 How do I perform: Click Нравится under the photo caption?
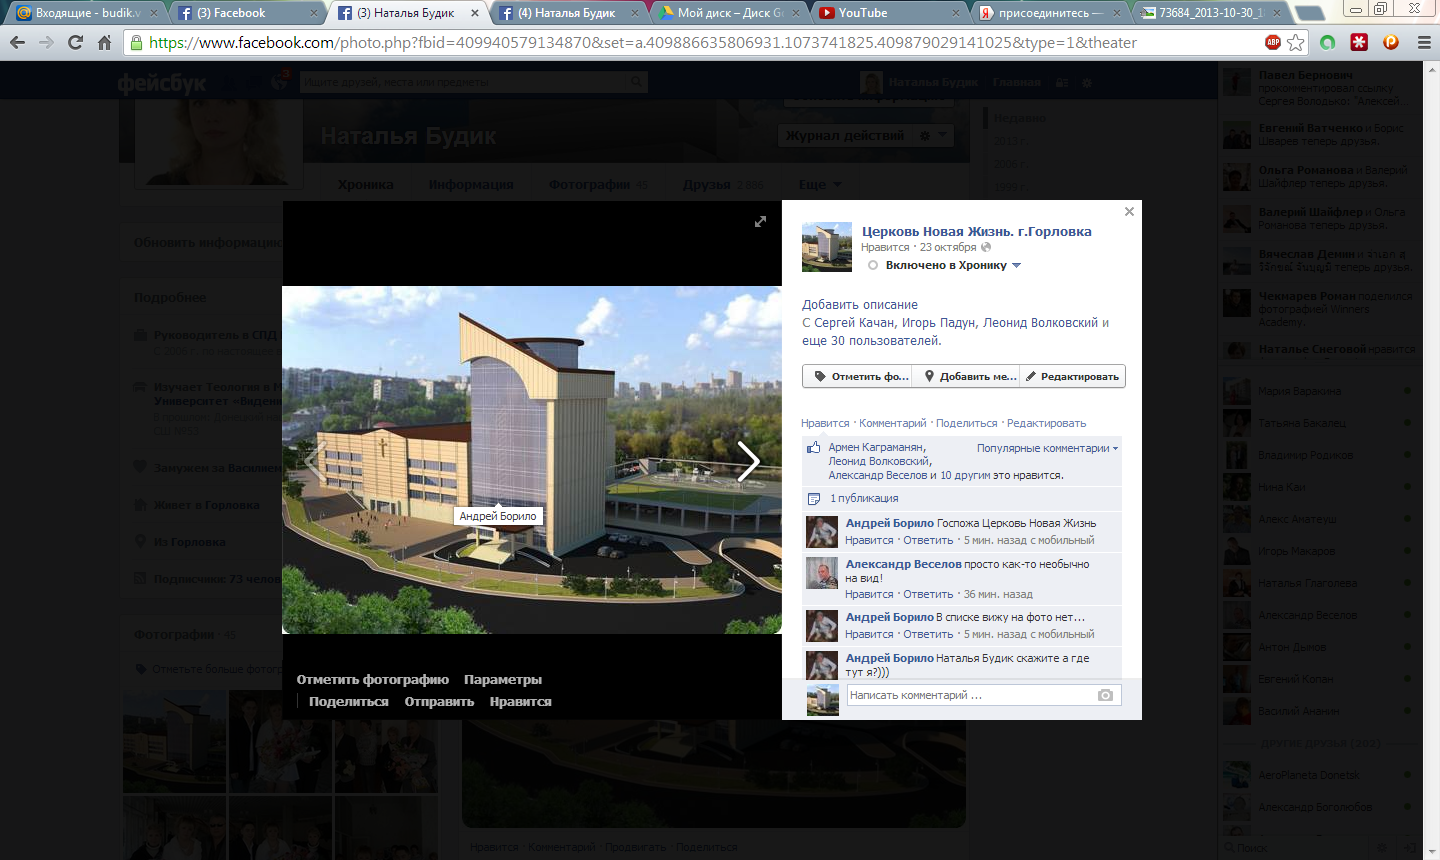[825, 423]
